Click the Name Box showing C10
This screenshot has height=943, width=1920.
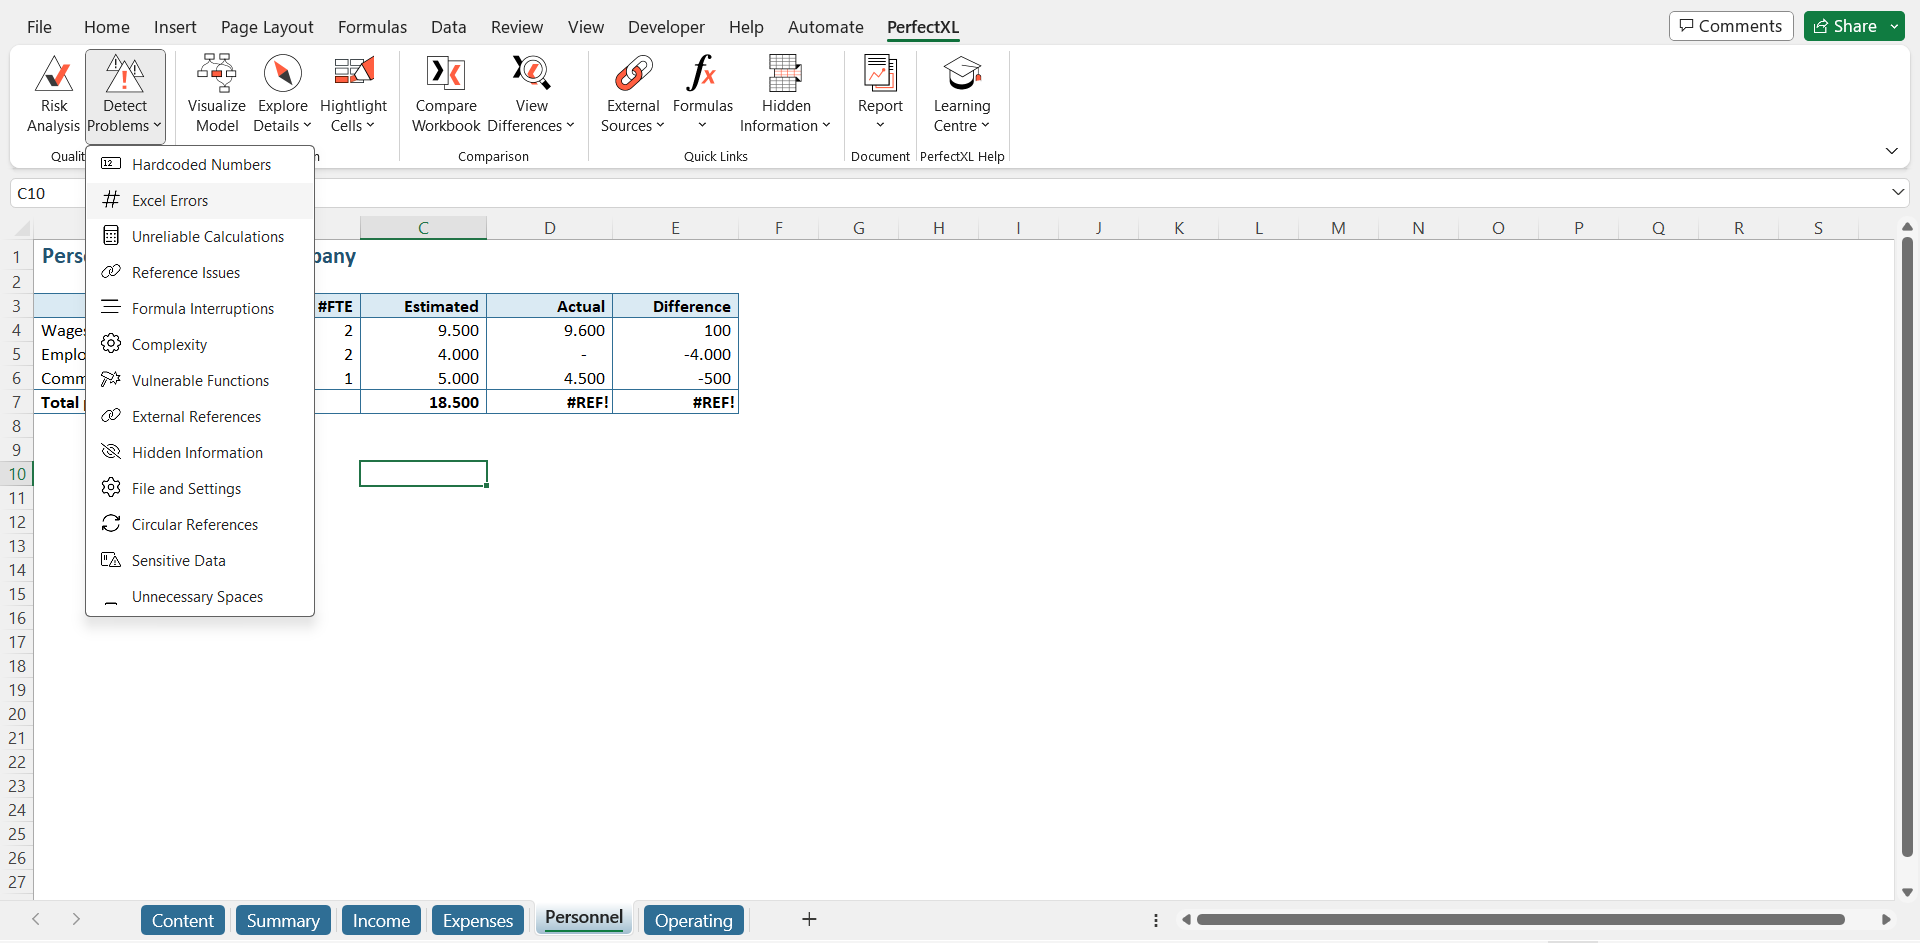coord(47,193)
